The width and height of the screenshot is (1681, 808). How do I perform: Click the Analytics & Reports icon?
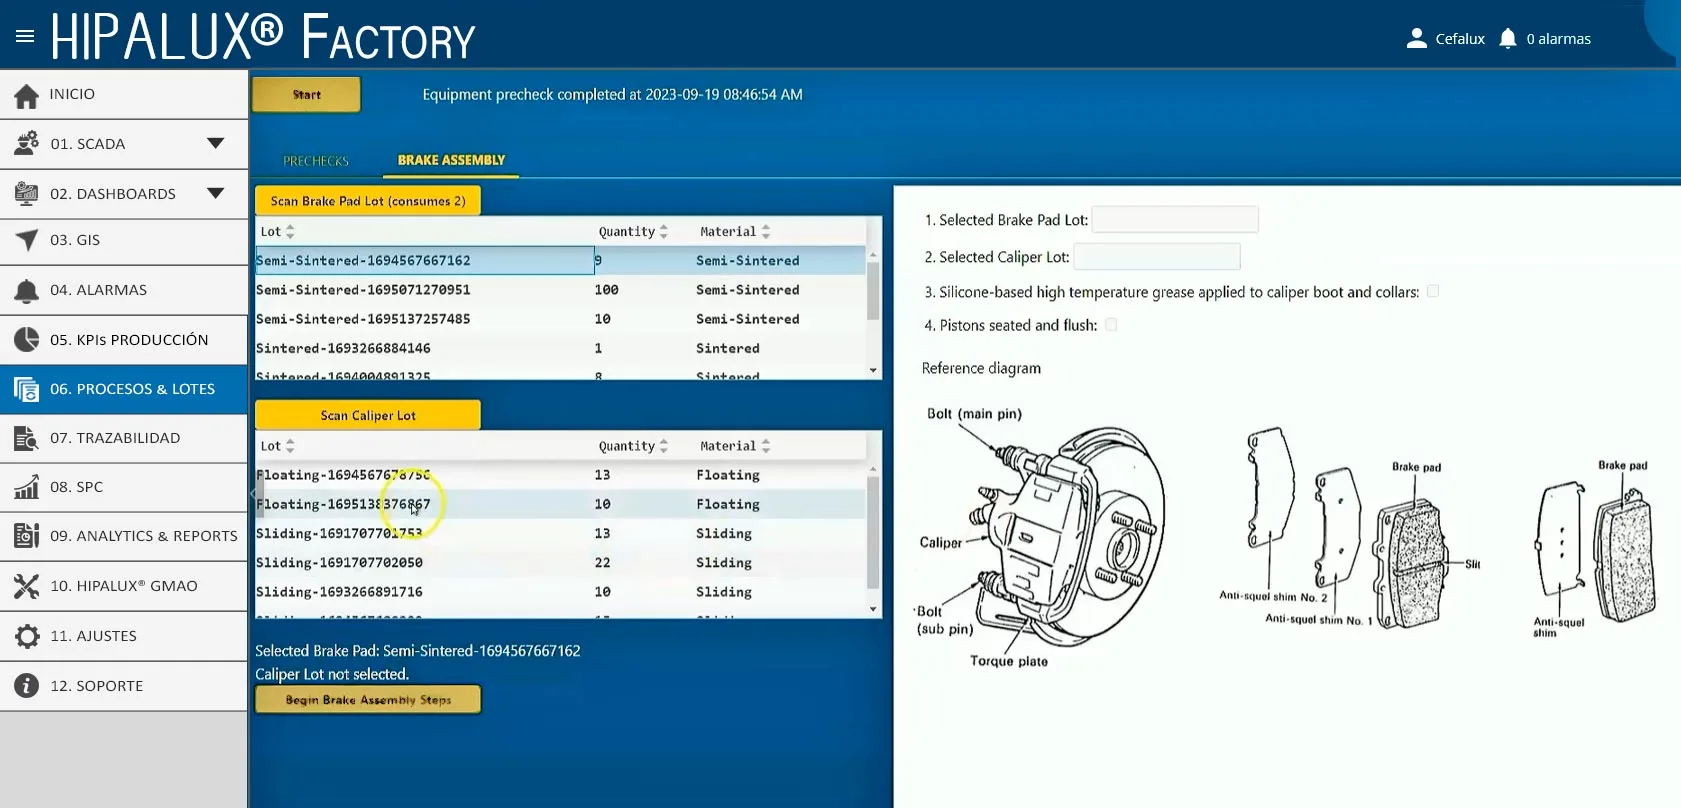coord(27,536)
